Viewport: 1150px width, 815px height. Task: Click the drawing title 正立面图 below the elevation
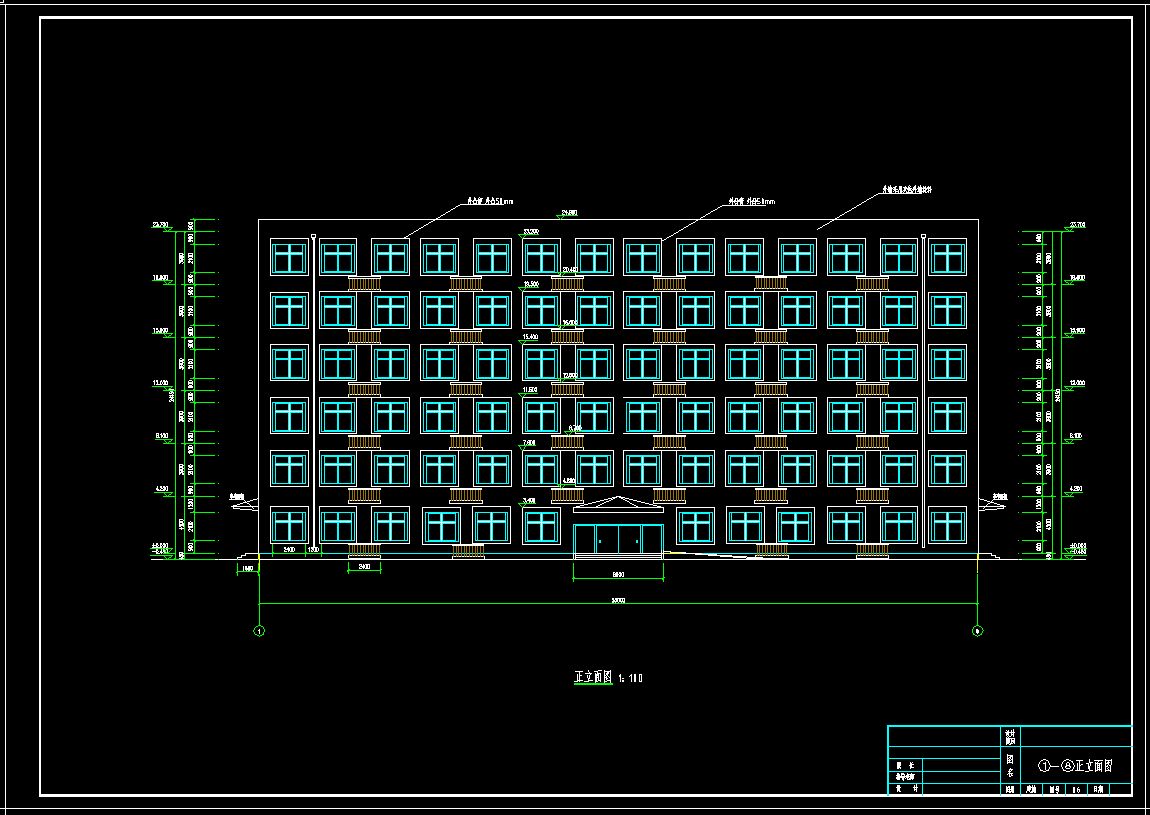tap(592, 677)
